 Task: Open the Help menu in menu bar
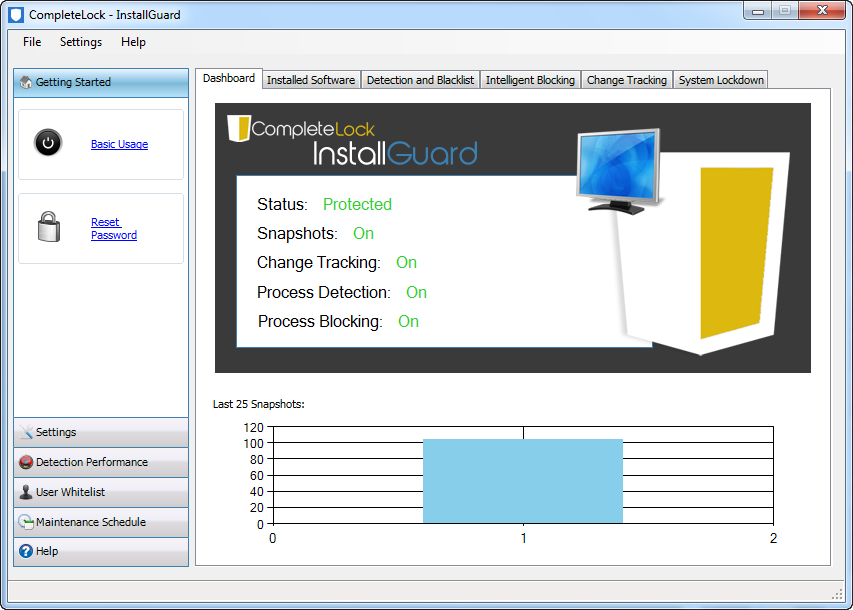[x=133, y=42]
